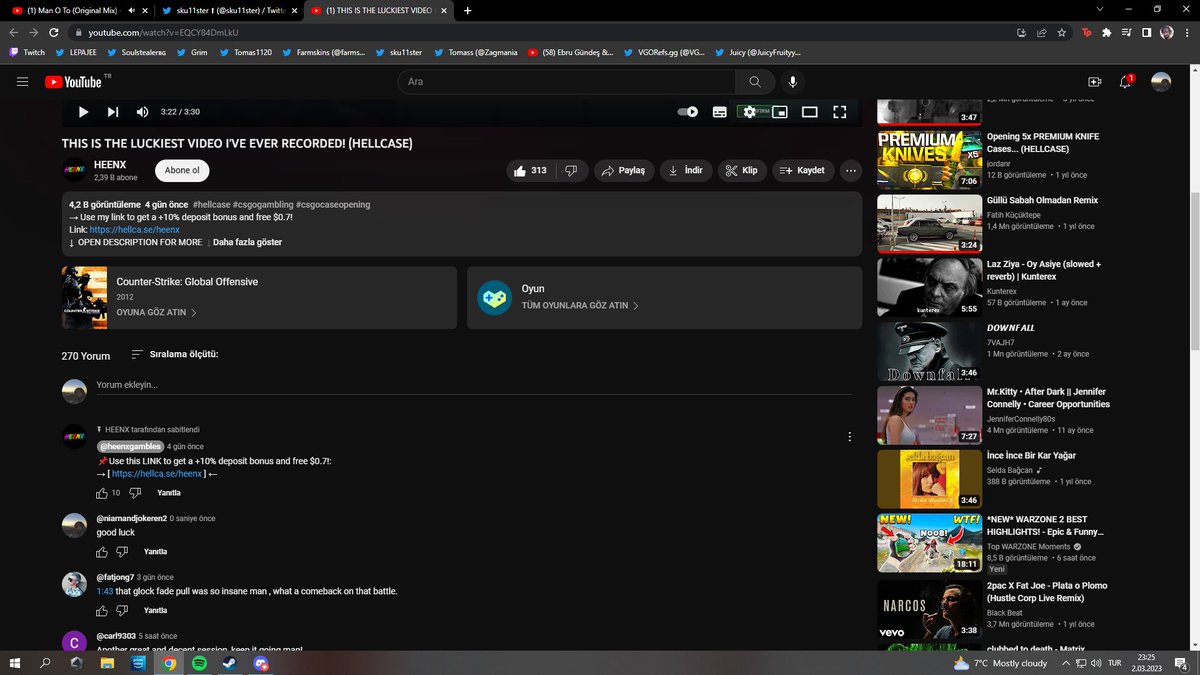Click the İndir download button
Viewport: 1200px width, 675px height.
[687, 171]
